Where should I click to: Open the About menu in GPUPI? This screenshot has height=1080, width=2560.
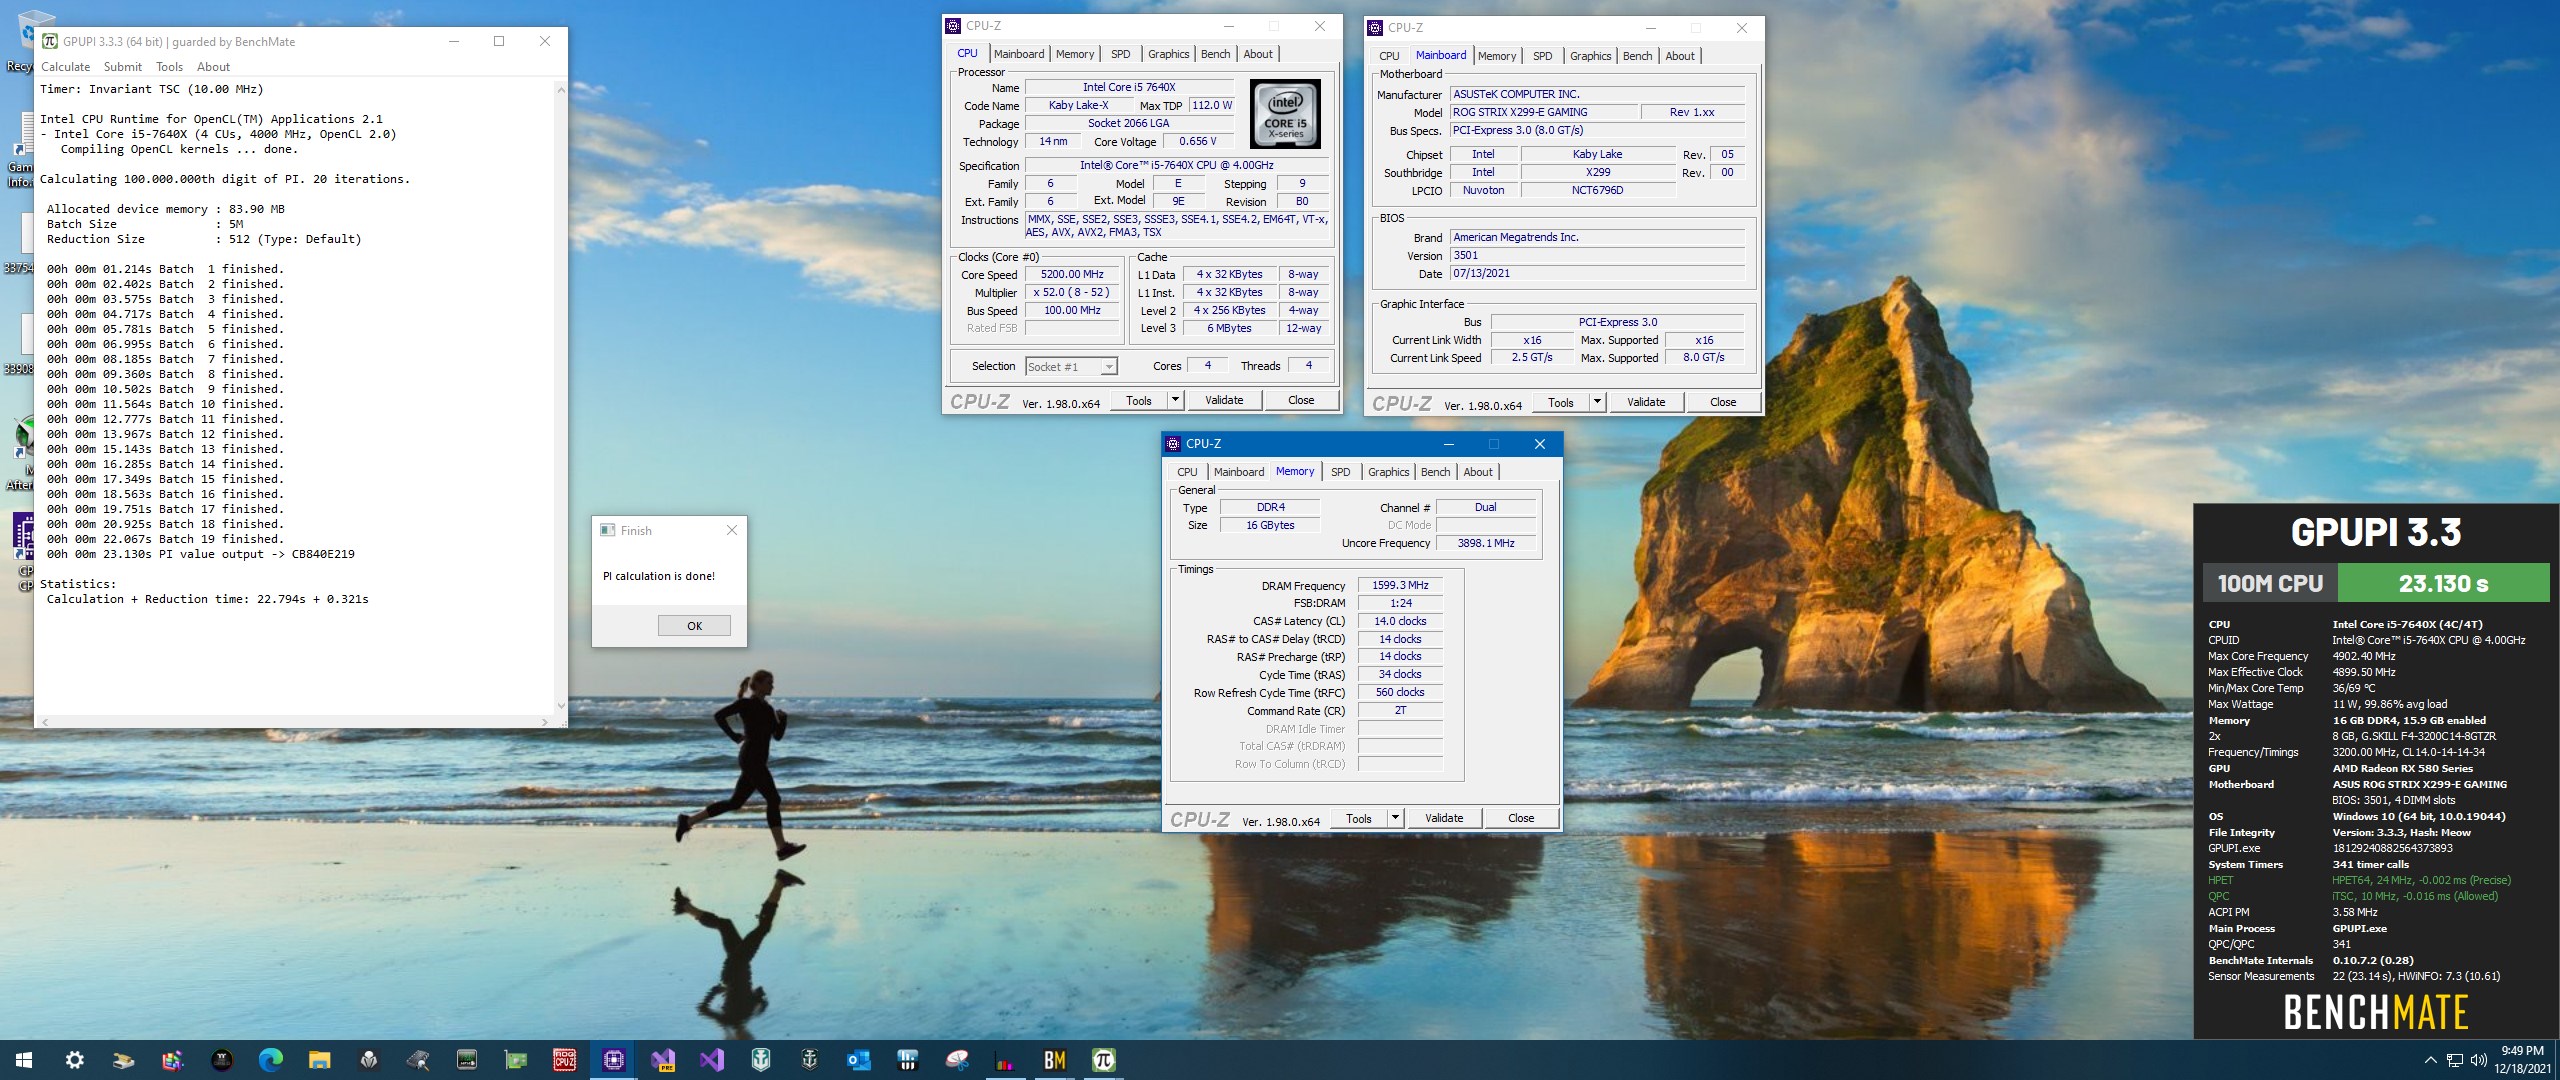[213, 67]
